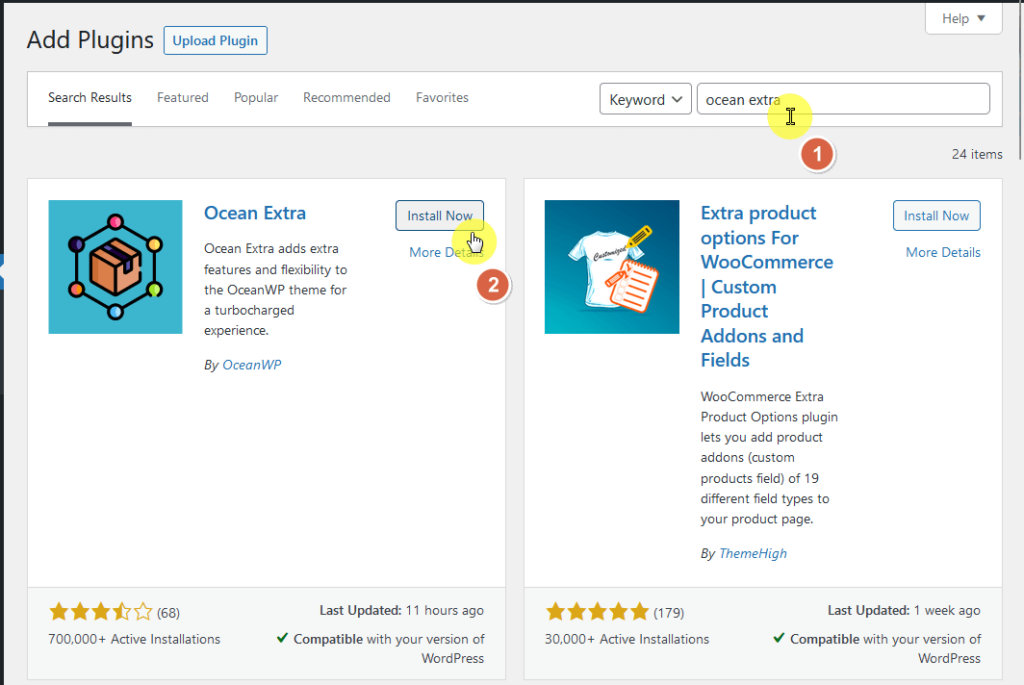
Task: Click the Ocean Extra star rating
Action: pyautogui.click(x=101, y=612)
